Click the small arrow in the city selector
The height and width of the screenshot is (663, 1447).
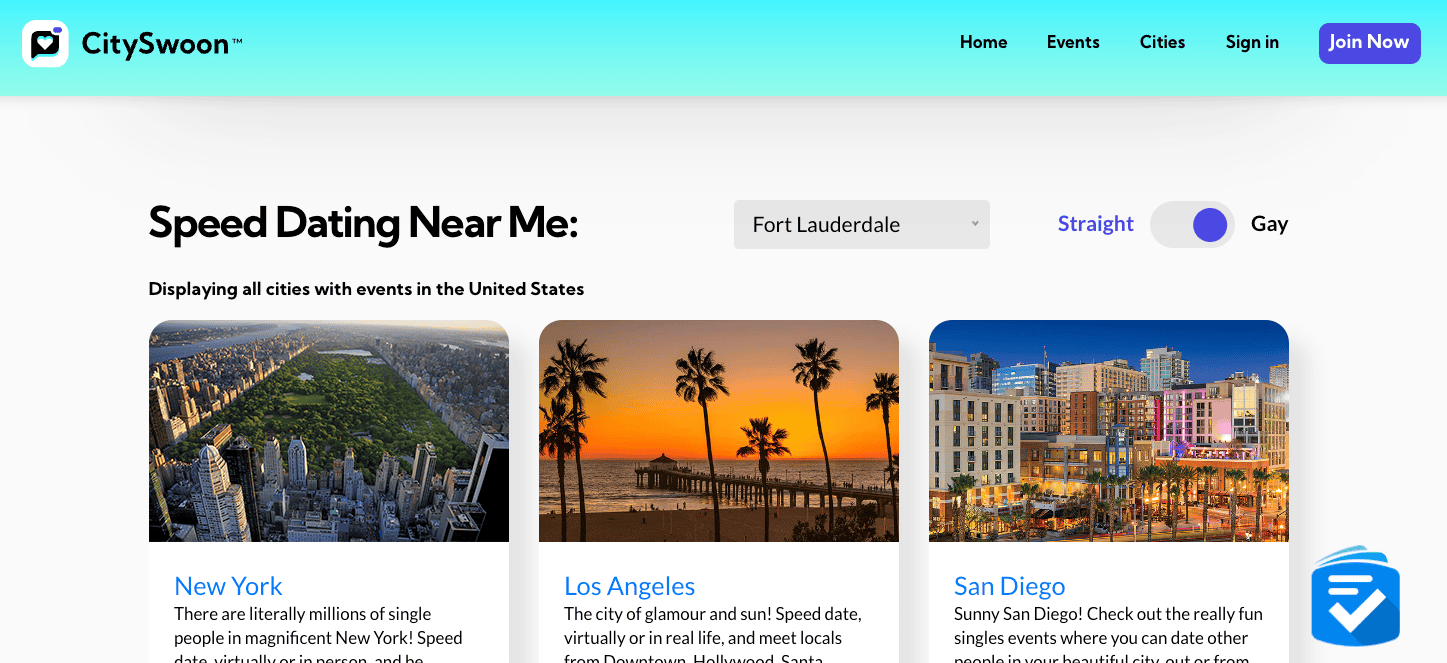tap(975, 224)
